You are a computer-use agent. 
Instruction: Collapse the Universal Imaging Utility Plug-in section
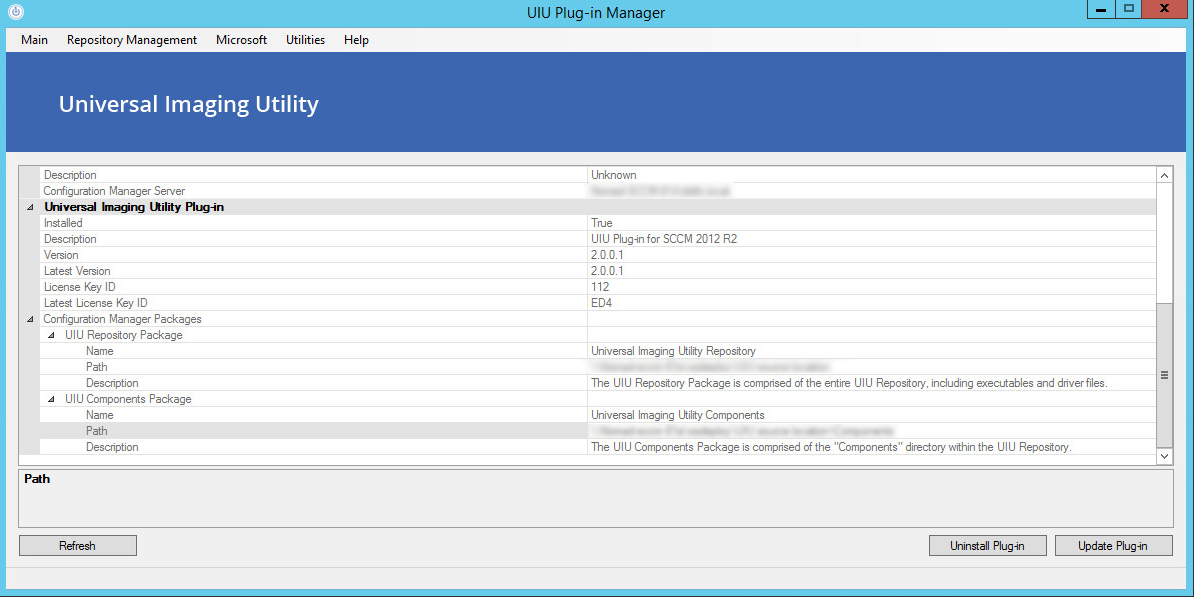click(28, 206)
